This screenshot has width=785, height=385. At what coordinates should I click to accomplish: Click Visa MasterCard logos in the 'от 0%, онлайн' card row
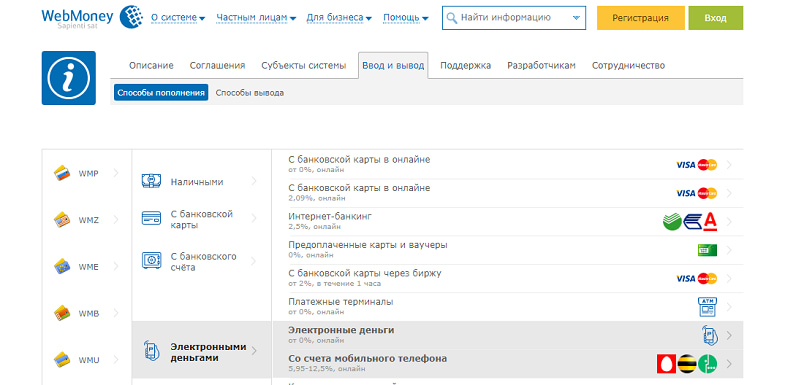point(696,165)
